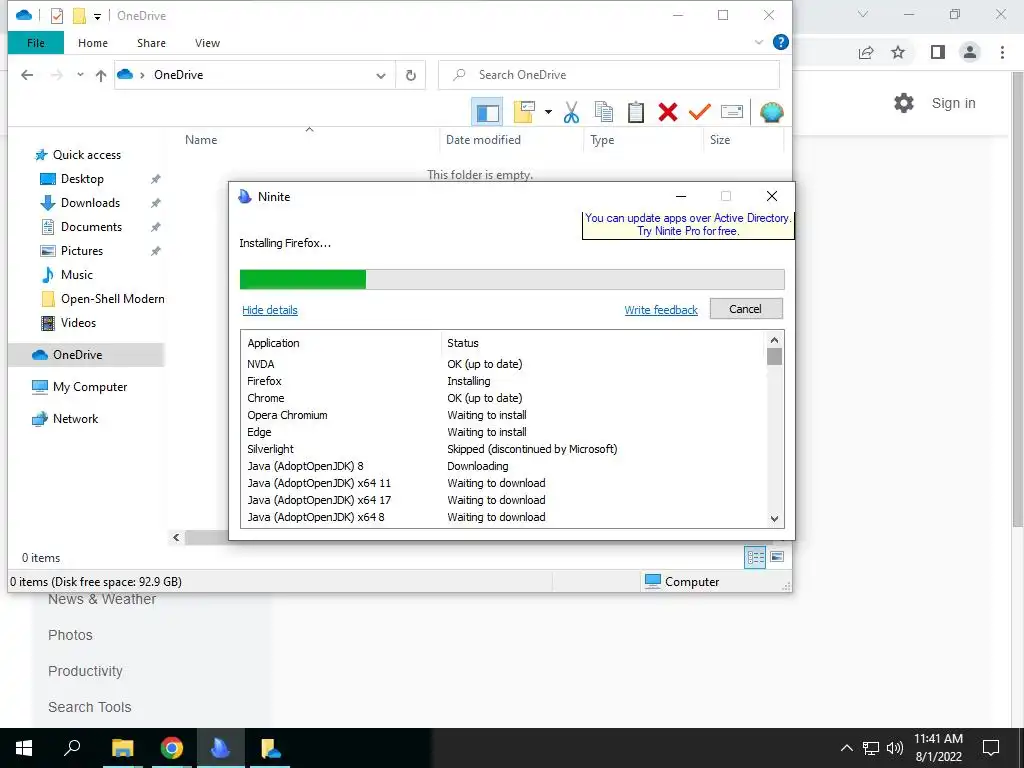Open Downloads in Quick access
1024x768 pixels.
pyautogui.click(x=90, y=203)
